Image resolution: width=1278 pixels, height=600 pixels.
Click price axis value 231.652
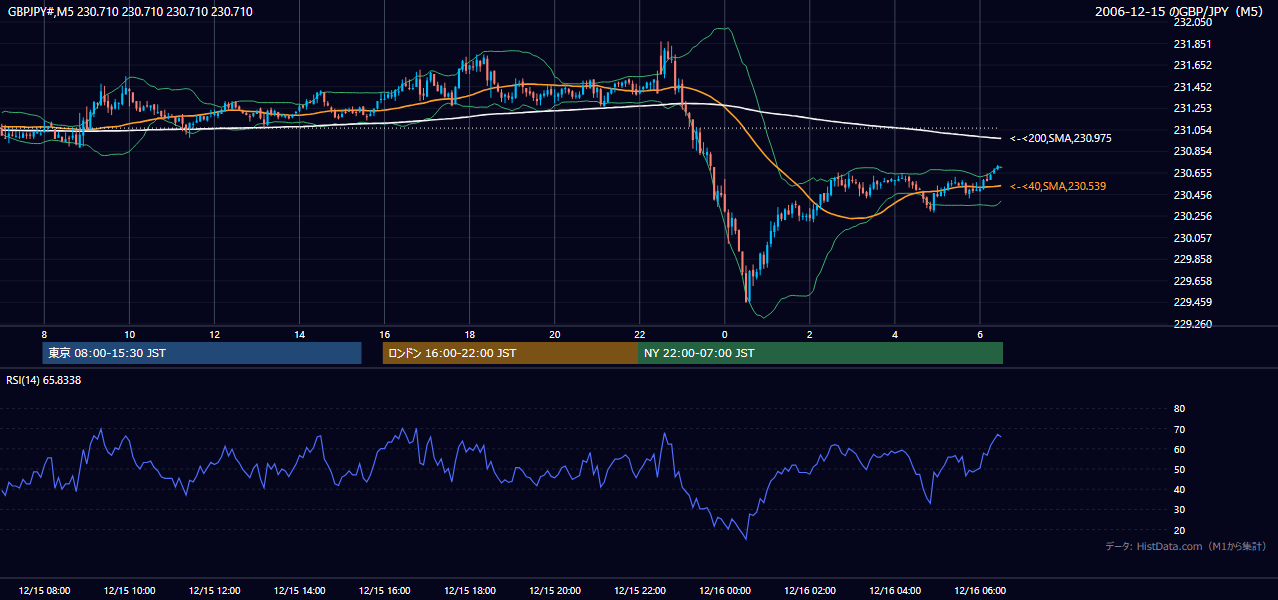click(1193, 65)
